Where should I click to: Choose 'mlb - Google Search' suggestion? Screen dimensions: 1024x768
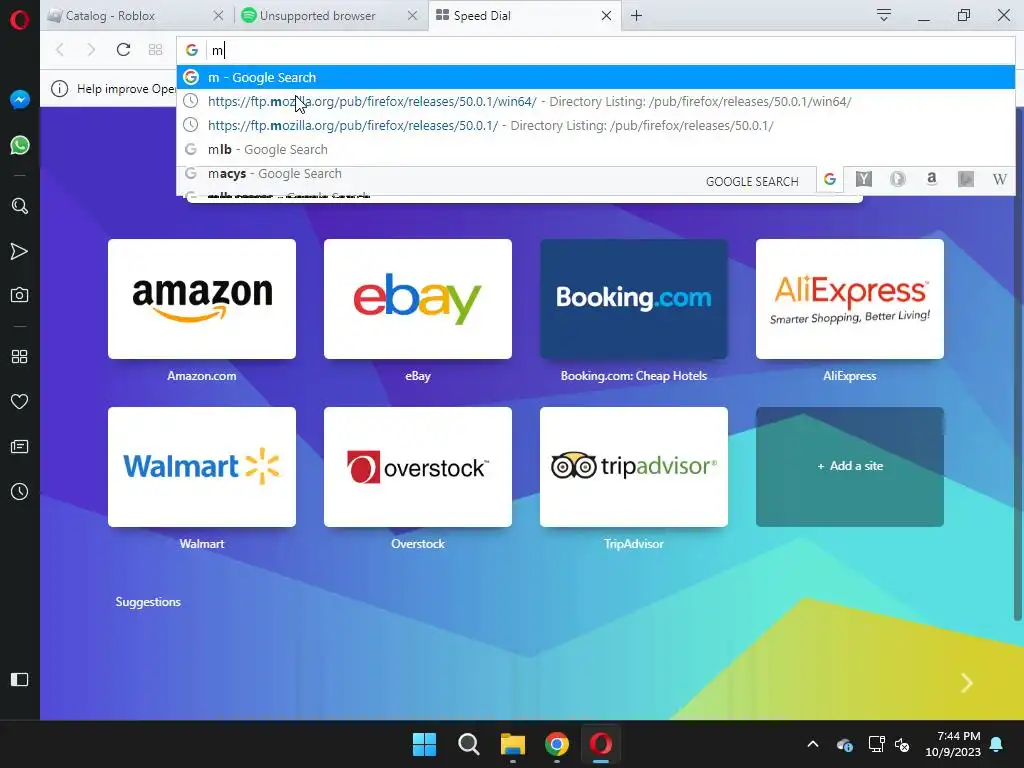pyautogui.click(x=596, y=150)
